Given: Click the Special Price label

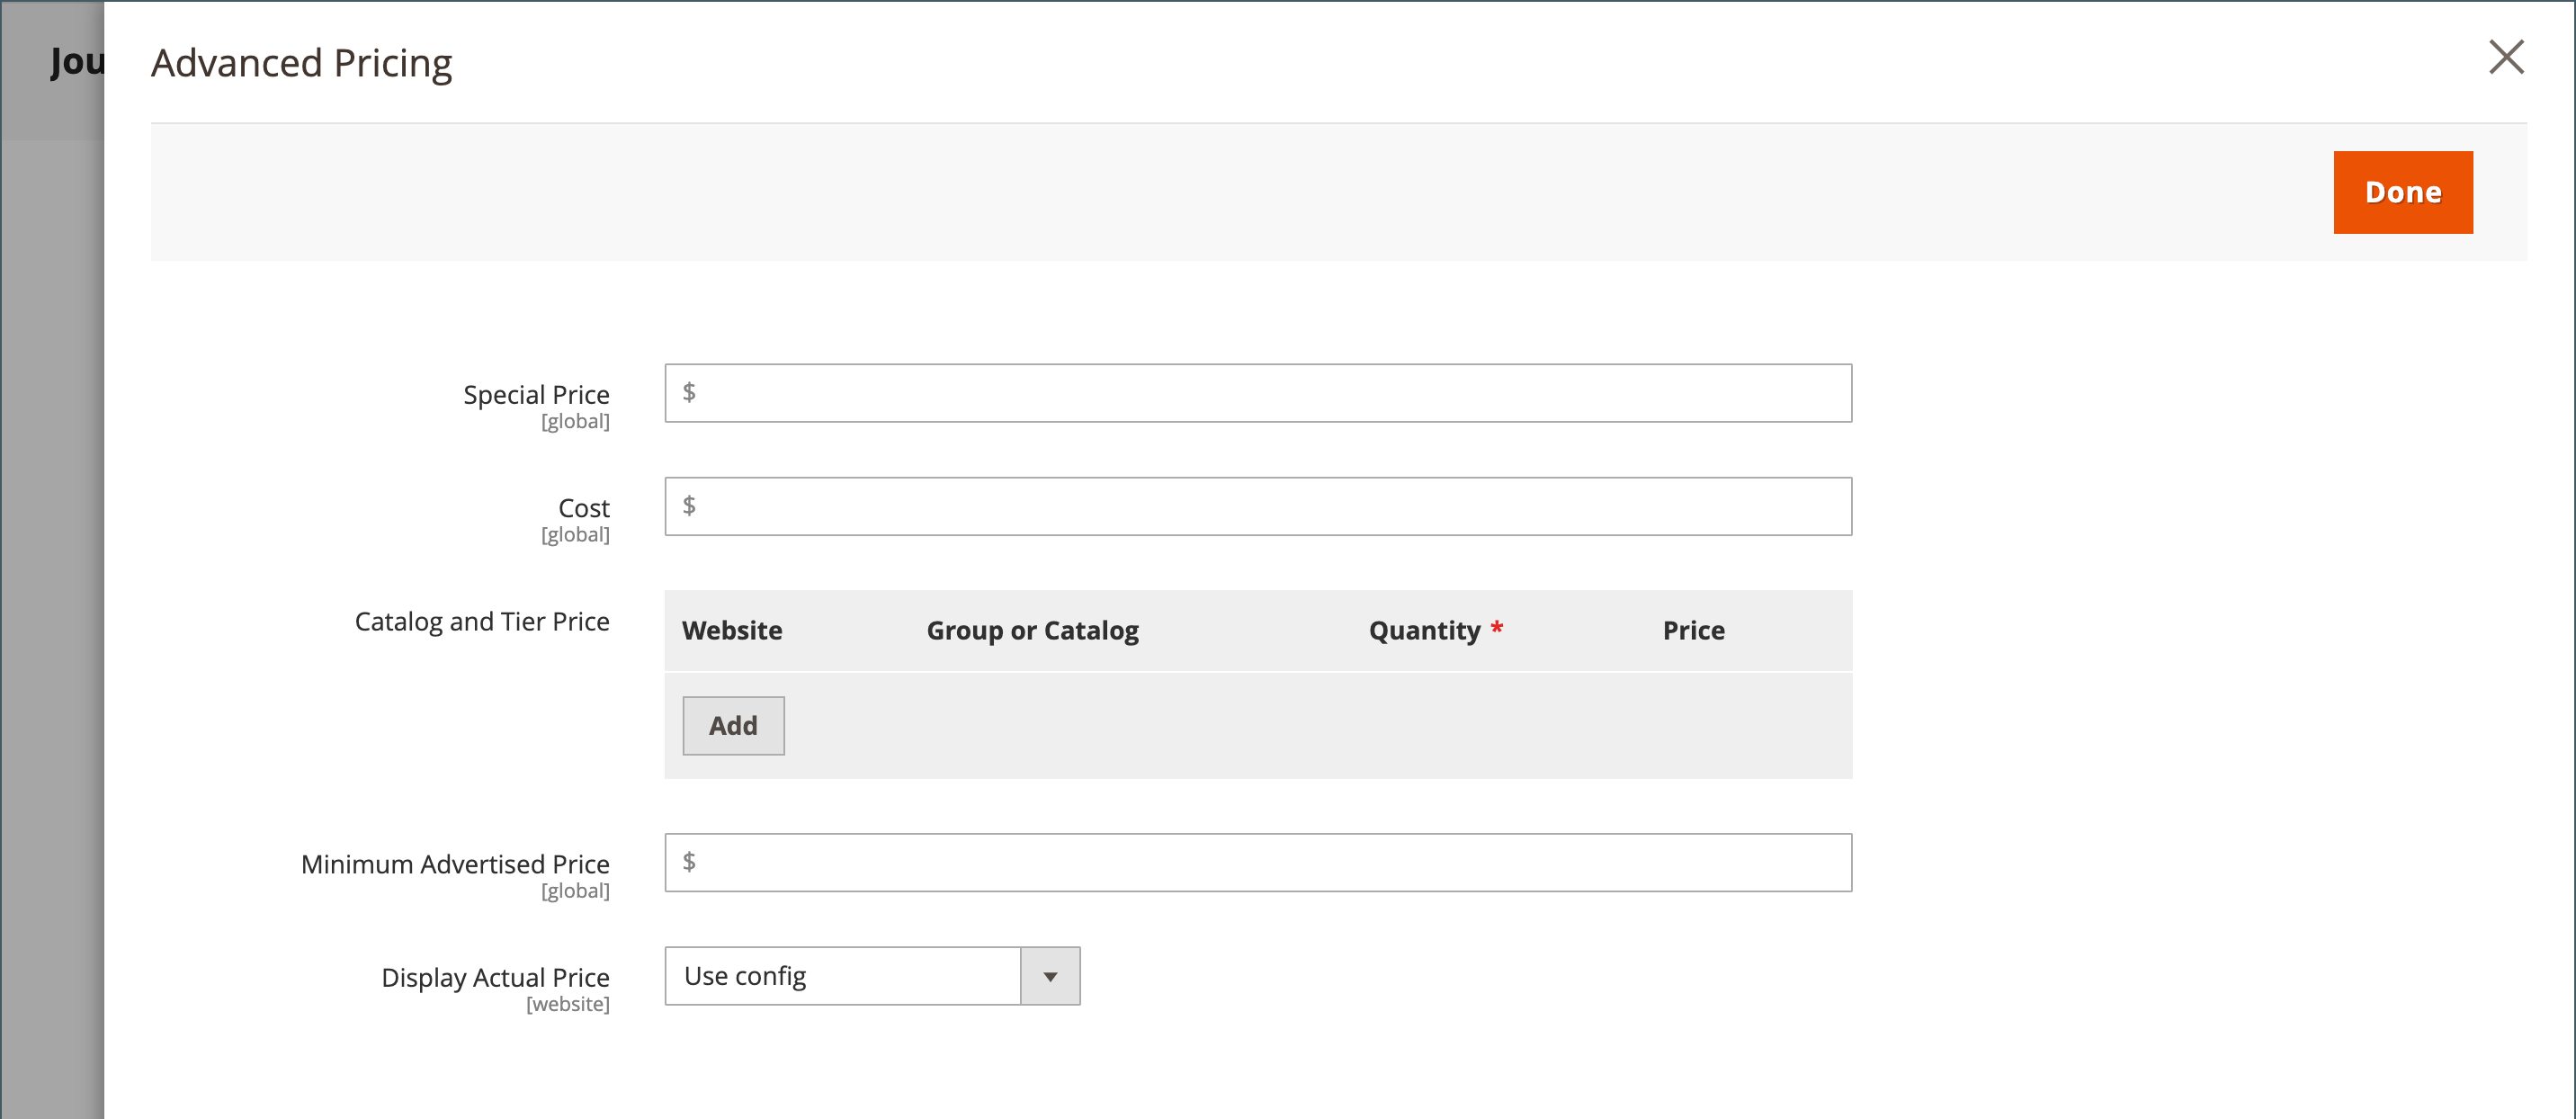Looking at the screenshot, I should pyautogui.click(x=536, y=395).
